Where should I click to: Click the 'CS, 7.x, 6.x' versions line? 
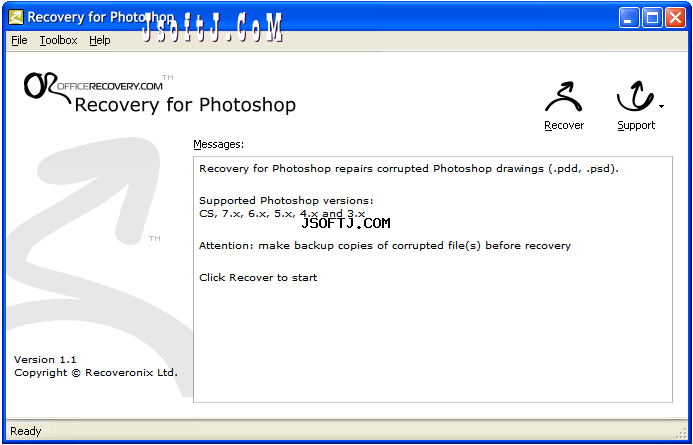[x=282, y=214]
